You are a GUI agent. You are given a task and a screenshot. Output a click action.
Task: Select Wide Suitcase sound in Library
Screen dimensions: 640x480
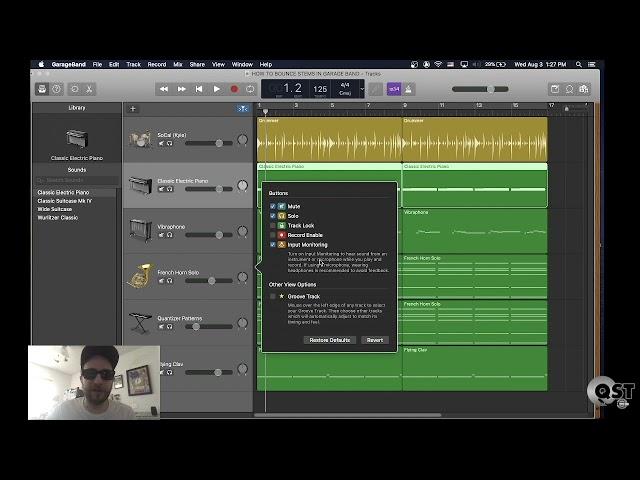pos(55,209)
